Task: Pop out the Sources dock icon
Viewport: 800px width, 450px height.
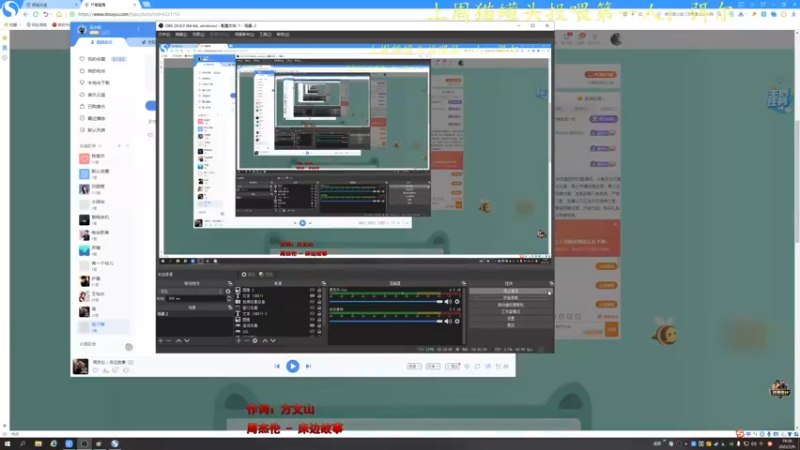Action: (324, 283)
